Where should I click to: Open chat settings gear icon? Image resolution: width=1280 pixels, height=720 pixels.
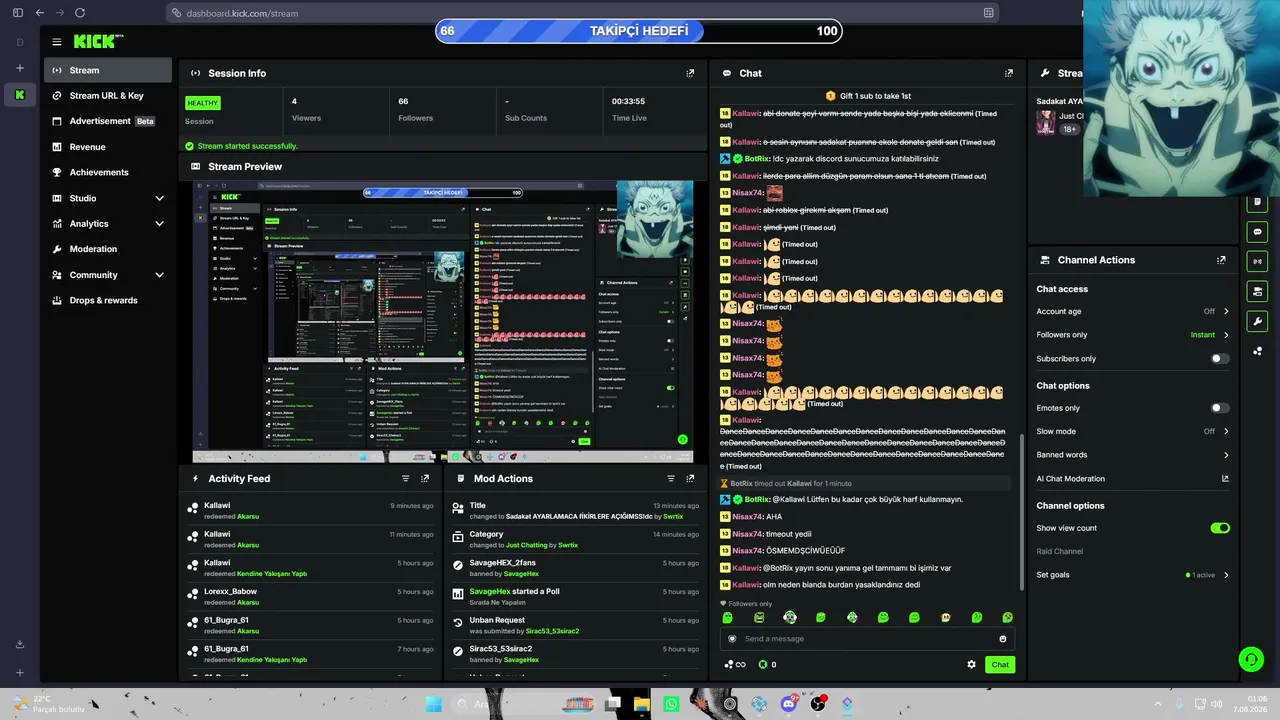click(971, 664)
